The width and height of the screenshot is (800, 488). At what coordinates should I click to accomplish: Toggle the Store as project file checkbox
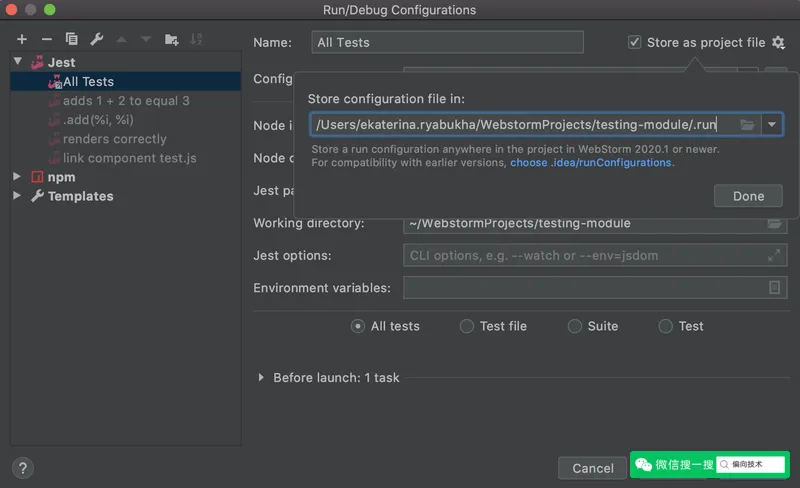(634, 42)
